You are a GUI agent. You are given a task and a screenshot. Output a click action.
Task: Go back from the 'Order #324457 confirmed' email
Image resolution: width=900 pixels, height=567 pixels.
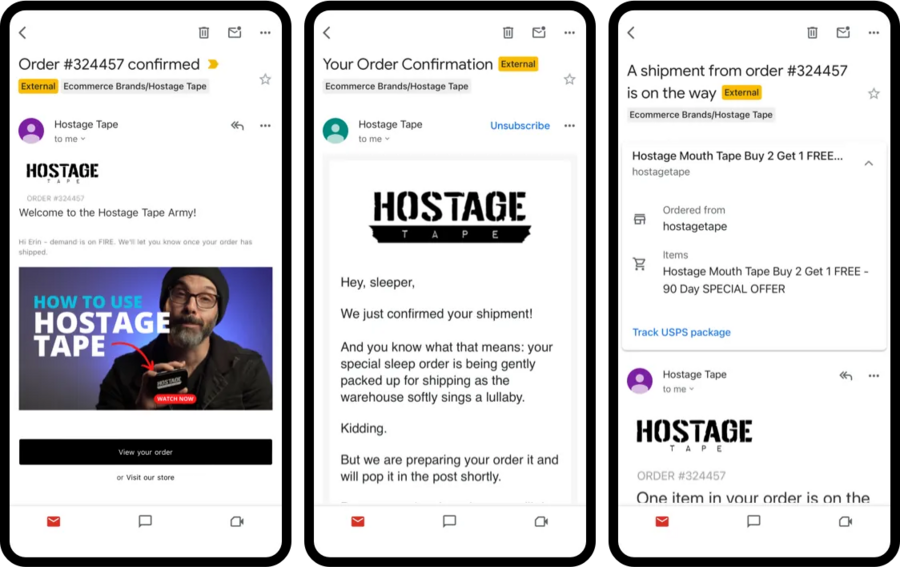coord(23,33)
